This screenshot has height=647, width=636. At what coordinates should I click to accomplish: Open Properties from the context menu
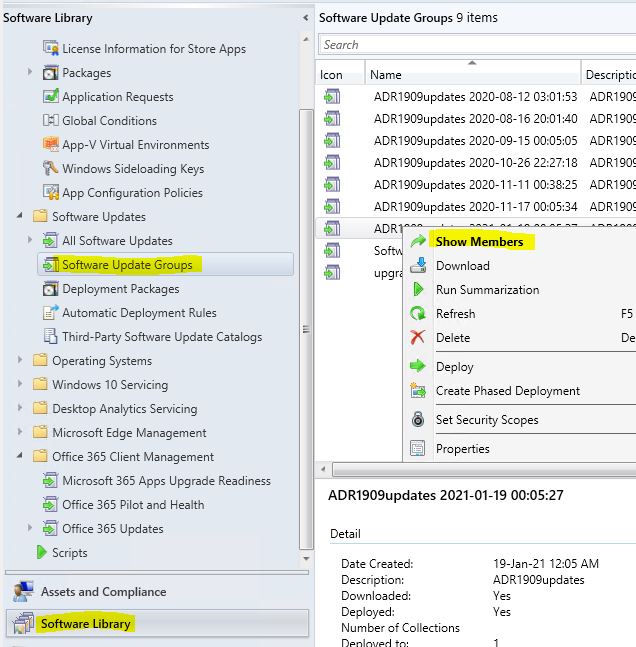(463, 449)
